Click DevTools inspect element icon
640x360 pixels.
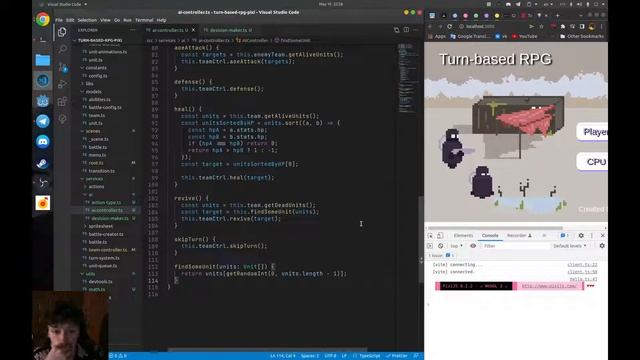(x=430, y=236)
